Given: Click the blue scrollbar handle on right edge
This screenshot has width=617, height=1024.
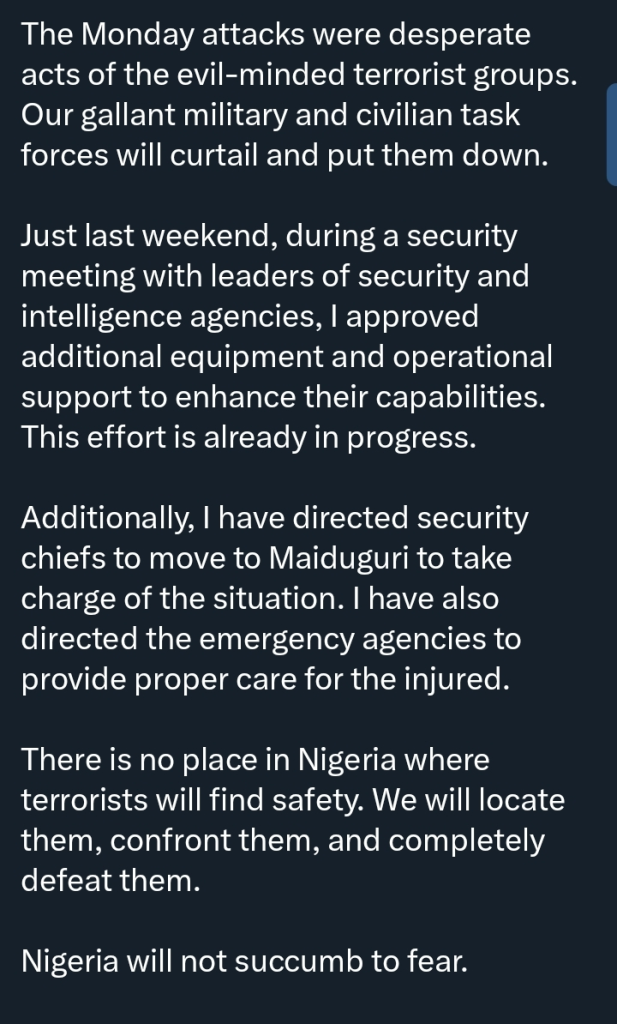Looking at the screenshot, I should pos(611,135).
